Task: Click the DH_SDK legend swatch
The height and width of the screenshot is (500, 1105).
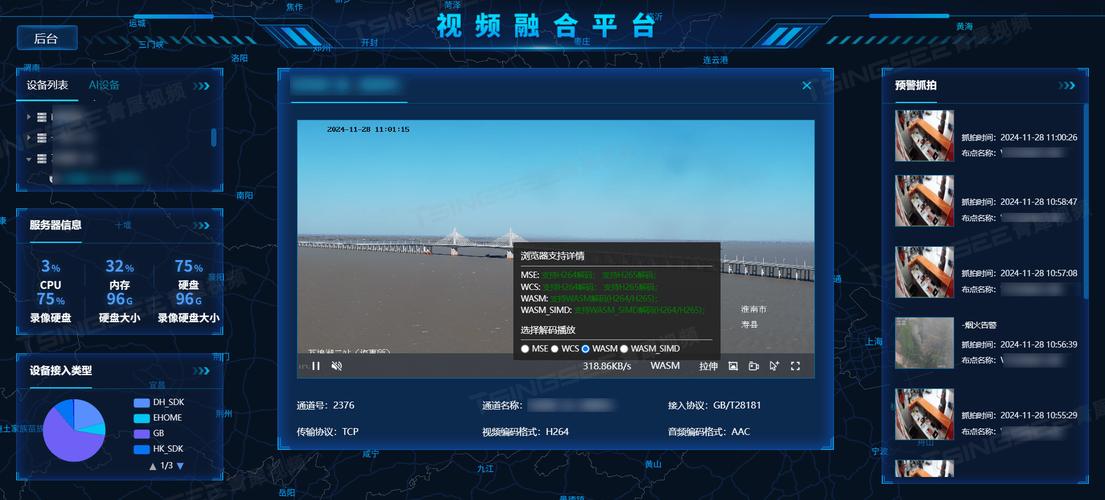Action: click(142, 402)
